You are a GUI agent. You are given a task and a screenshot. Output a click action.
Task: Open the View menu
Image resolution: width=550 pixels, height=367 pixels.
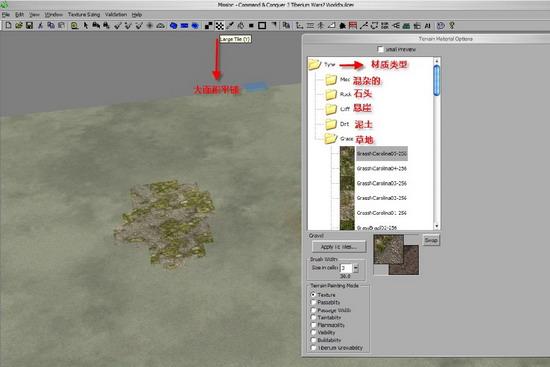coord(34,14)
